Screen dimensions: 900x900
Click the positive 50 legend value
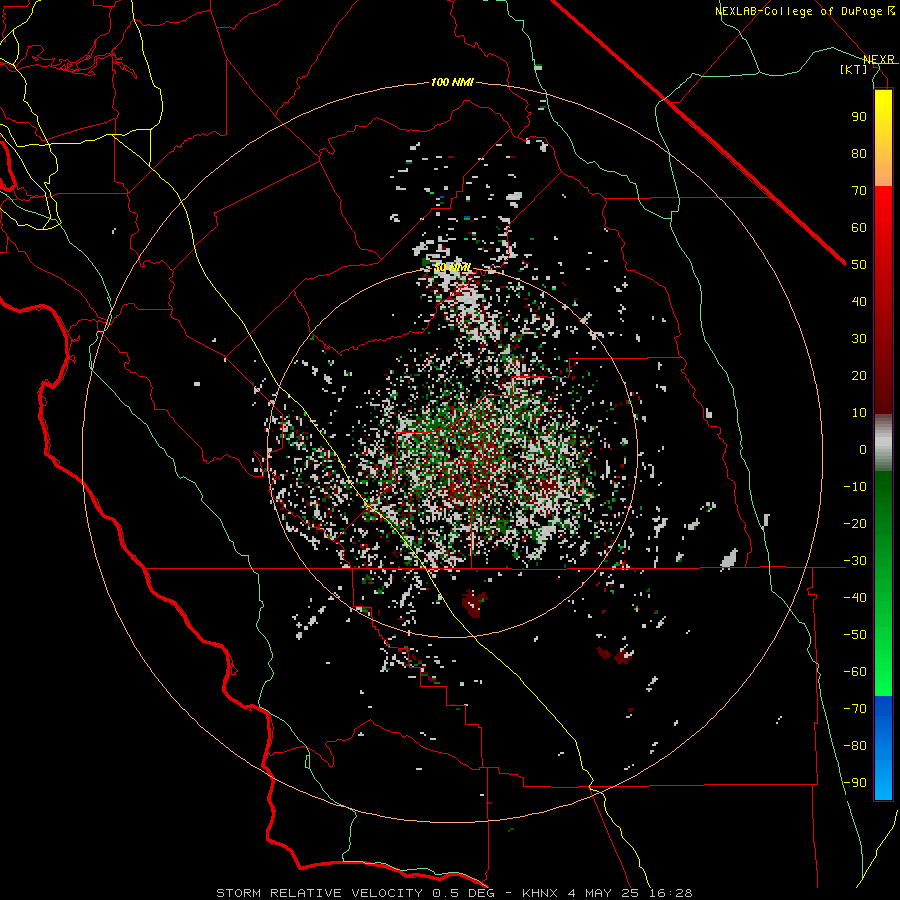[859, 265]
